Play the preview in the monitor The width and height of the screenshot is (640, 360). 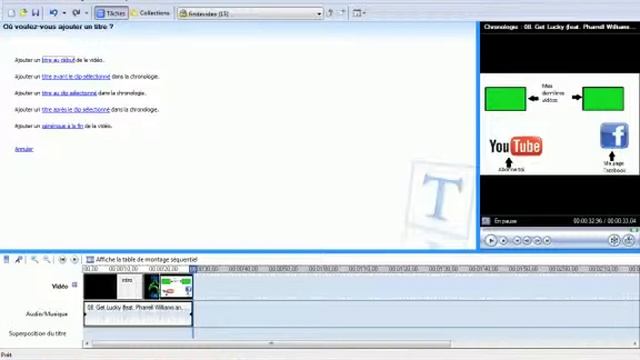[x=491, y=241]
